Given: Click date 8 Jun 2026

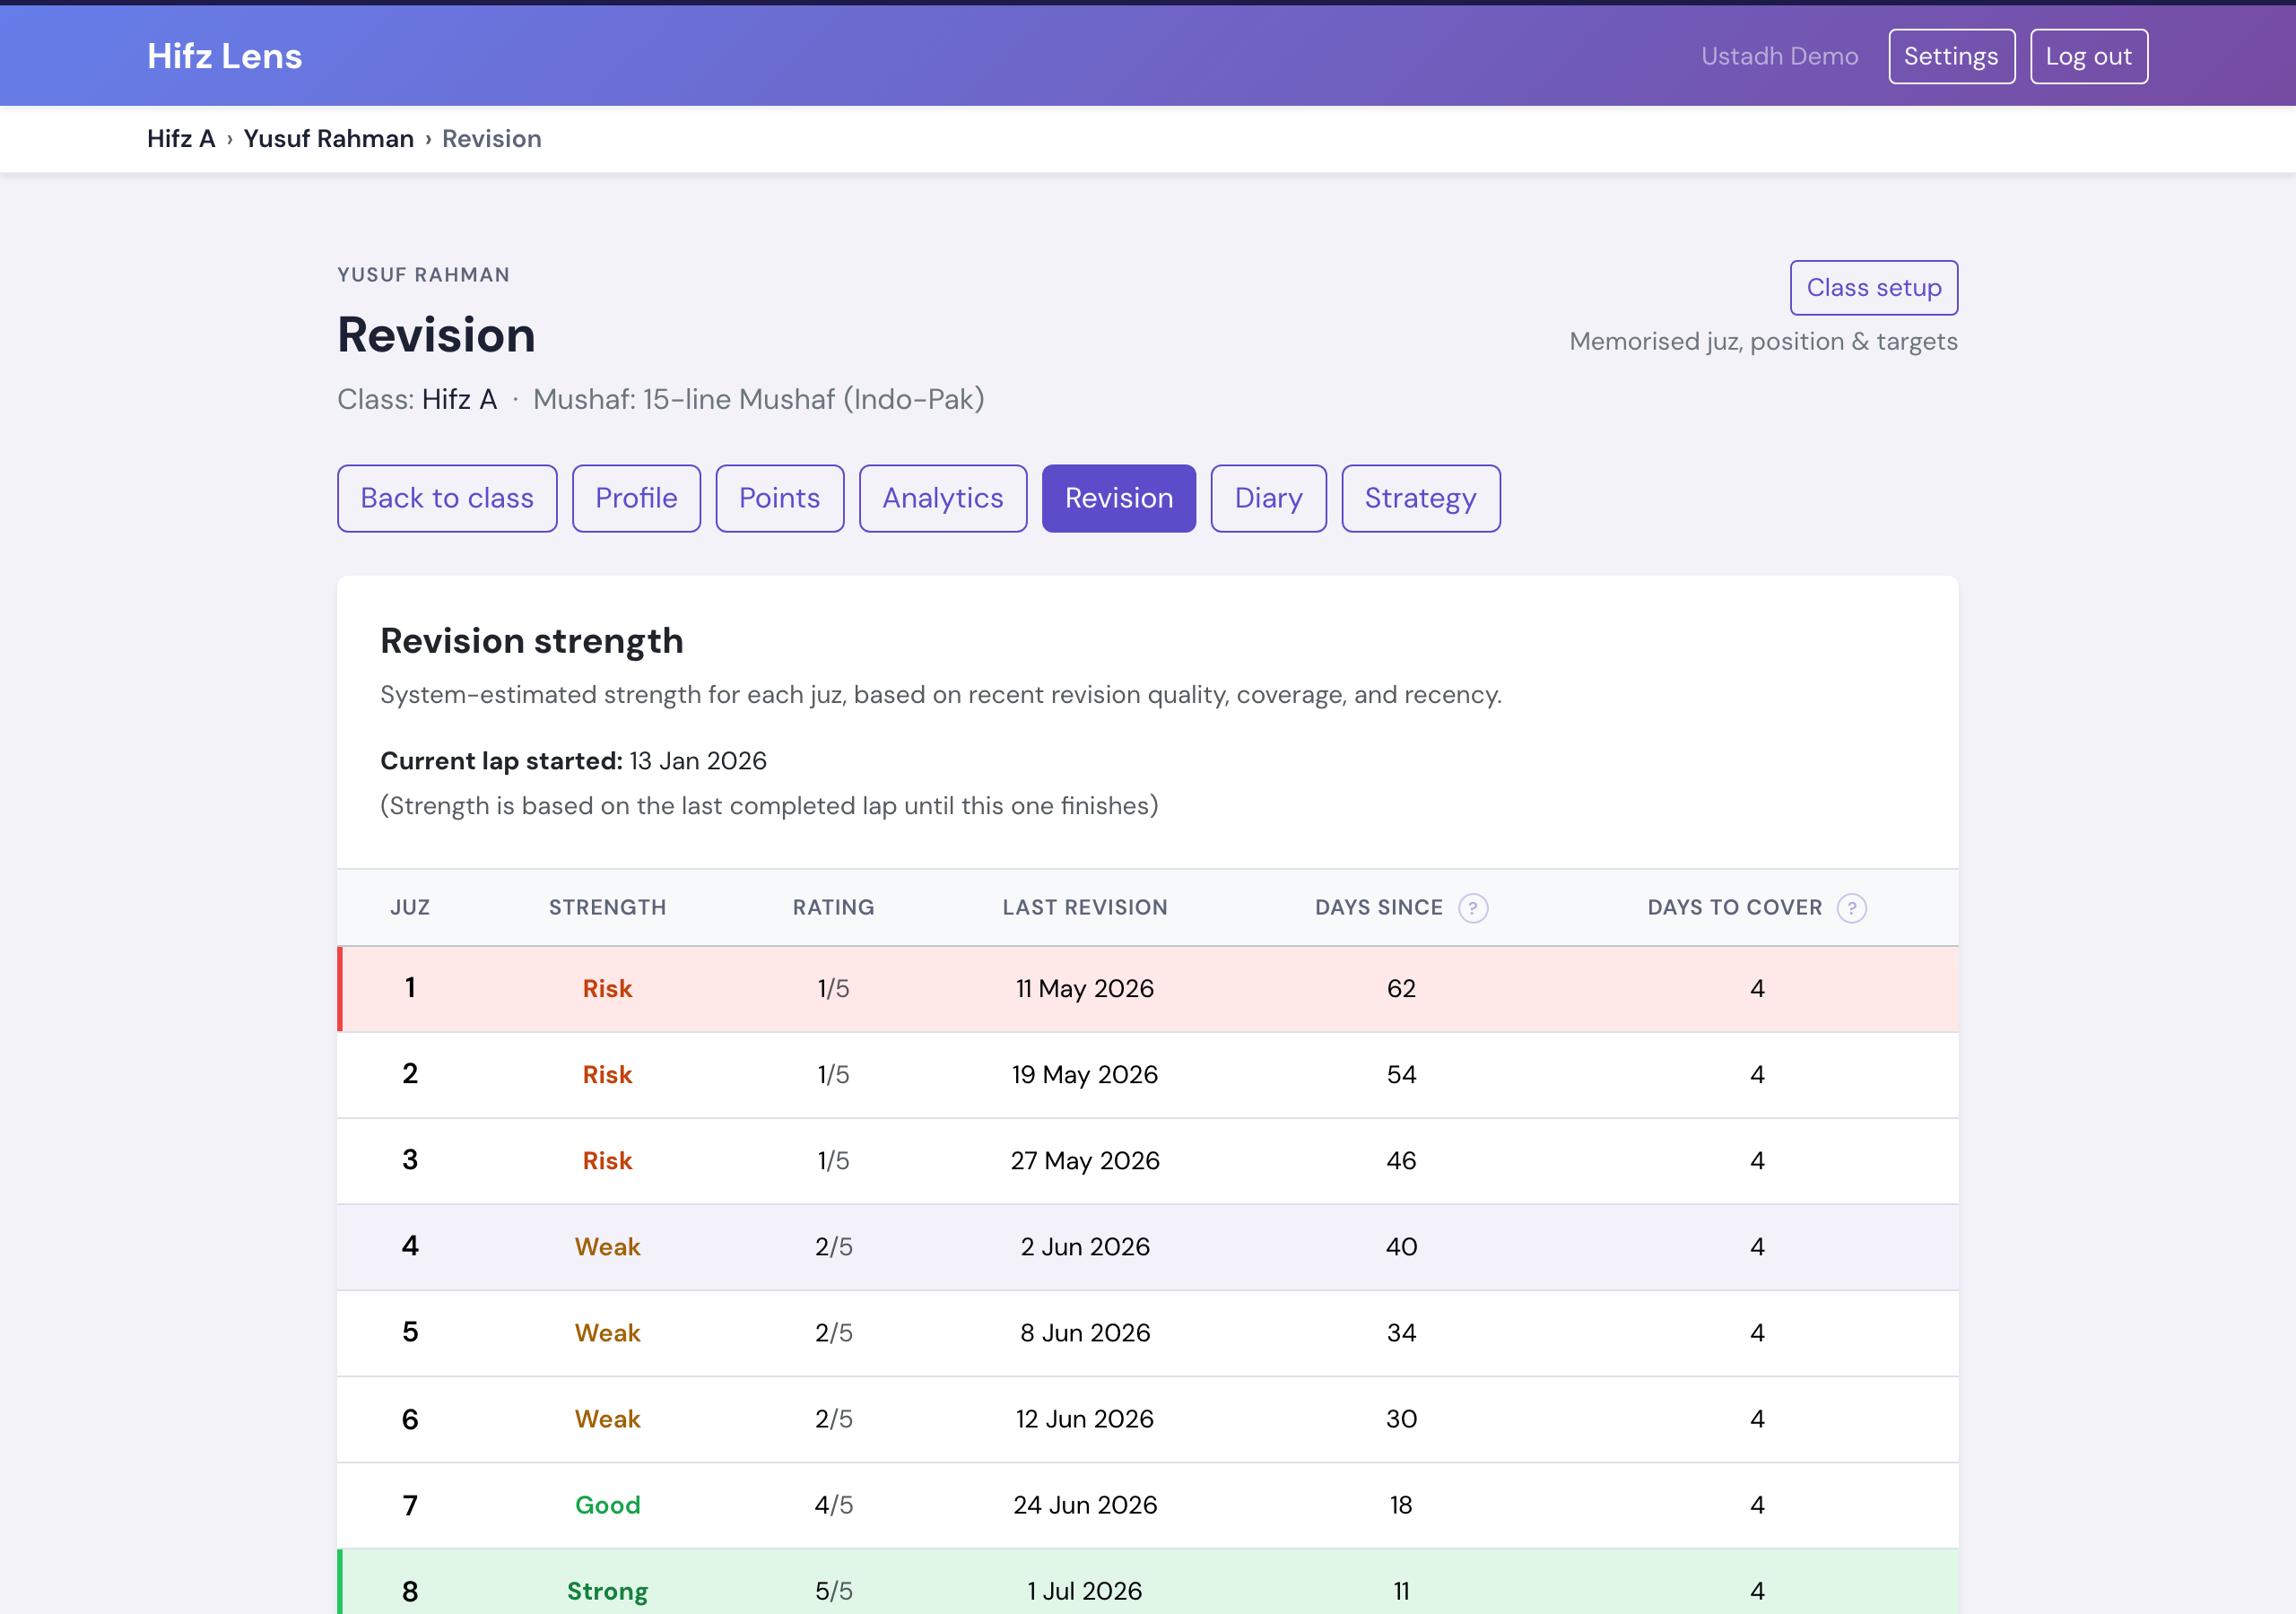Looking at the screenshot, I should click(x=1085, y=1333).
